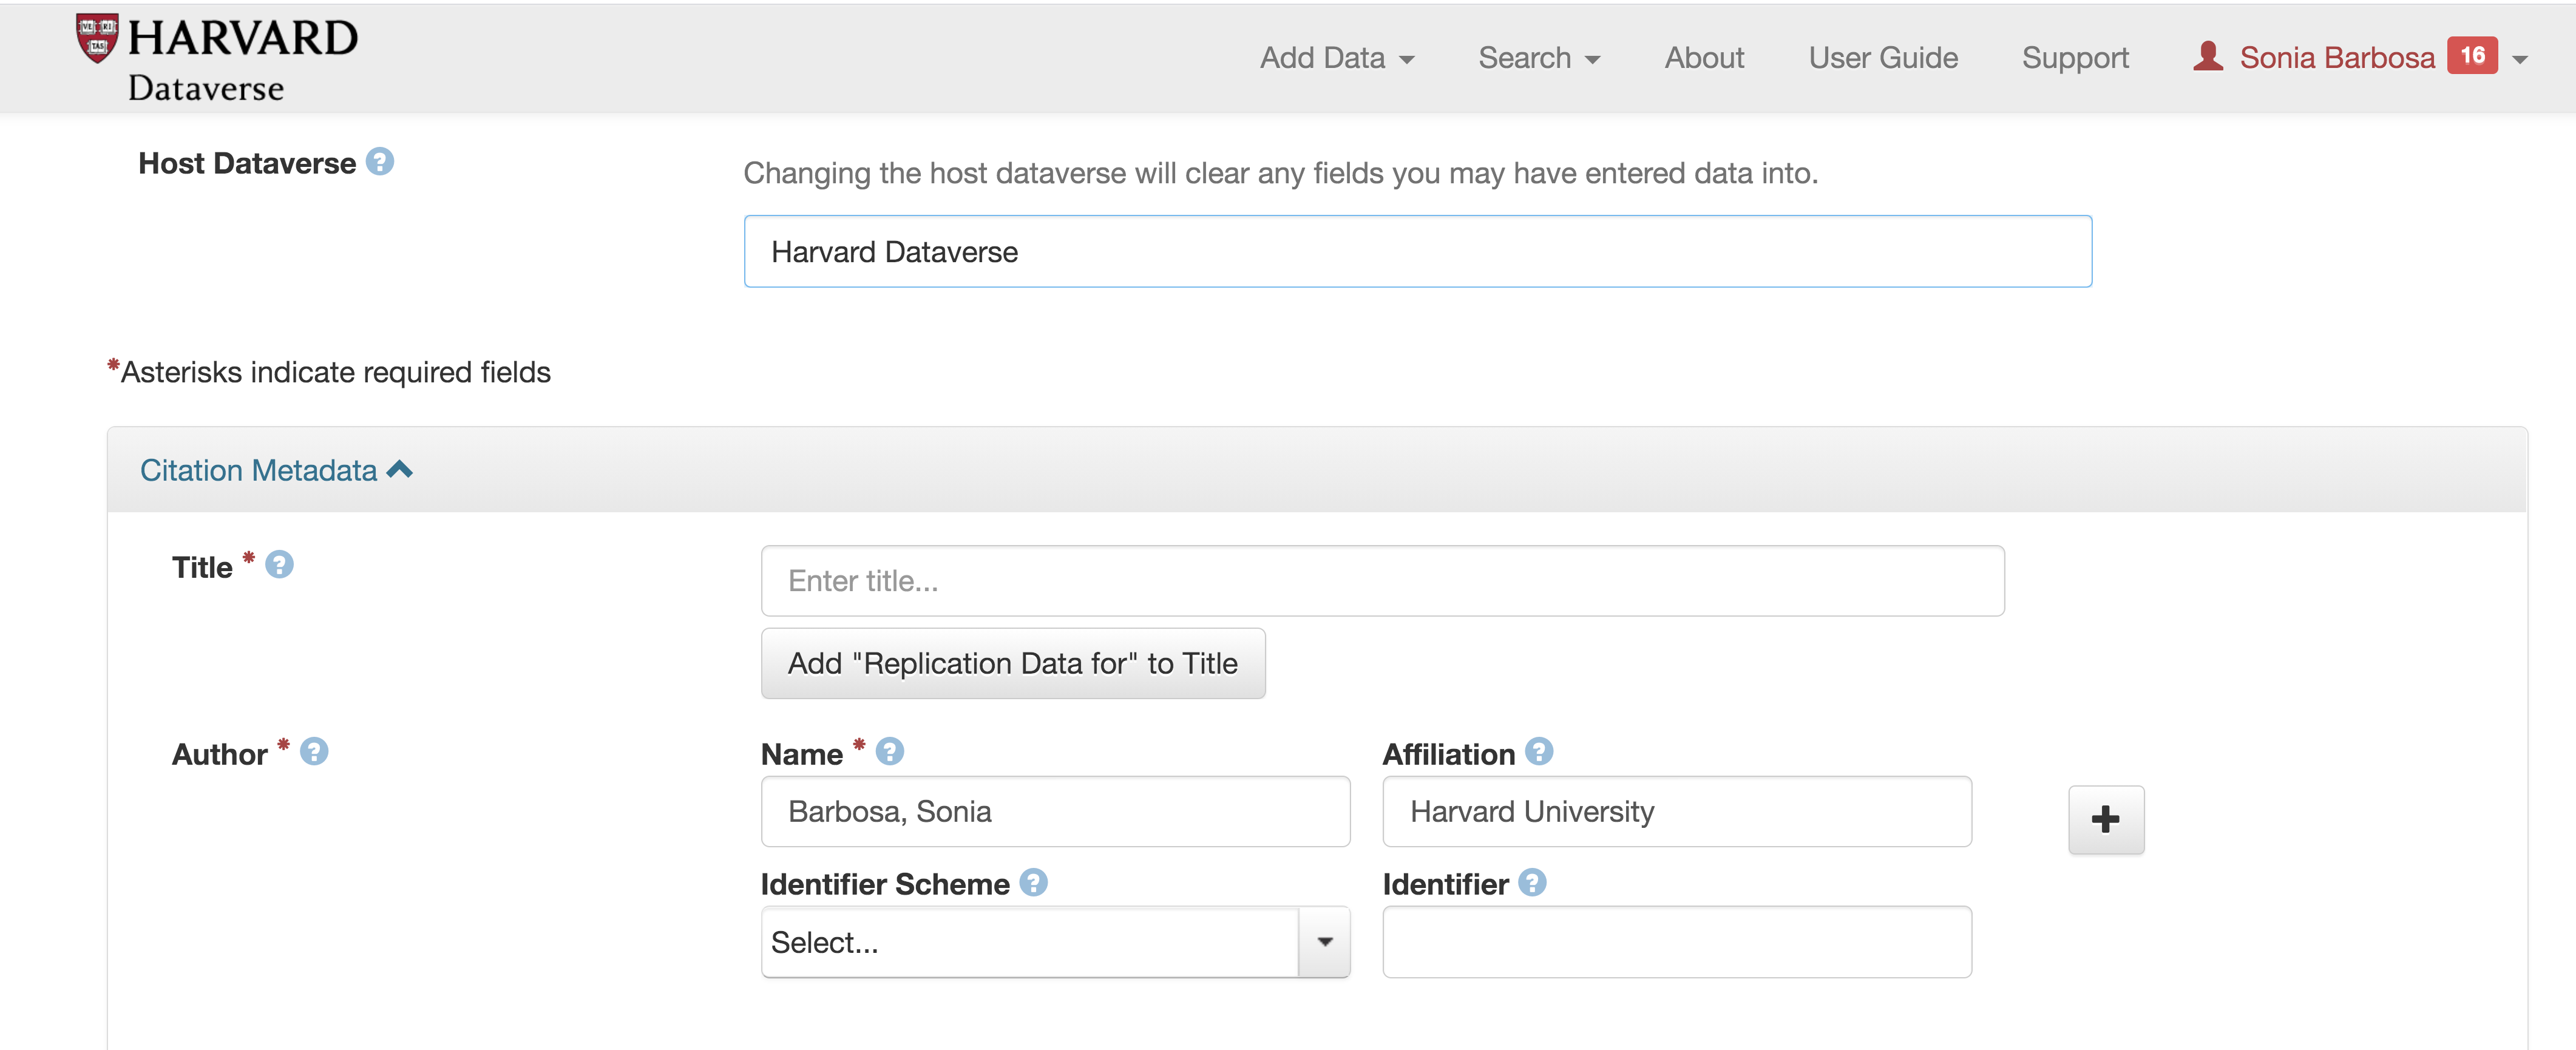Viewport: 2576px width, 1050px height.
Task: Click the empty Identifier input field
Action: (x=1677, y=942)
